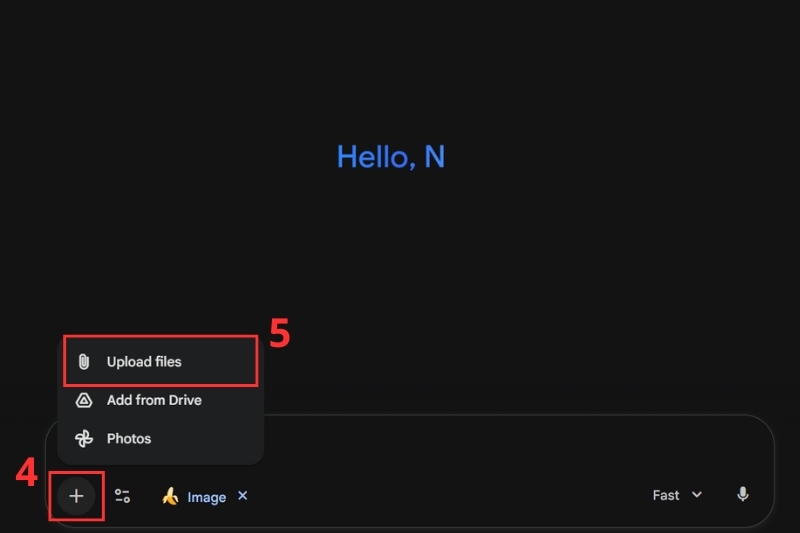Click the Hello, N greeting text
The image size is (800, 533).
390,157
